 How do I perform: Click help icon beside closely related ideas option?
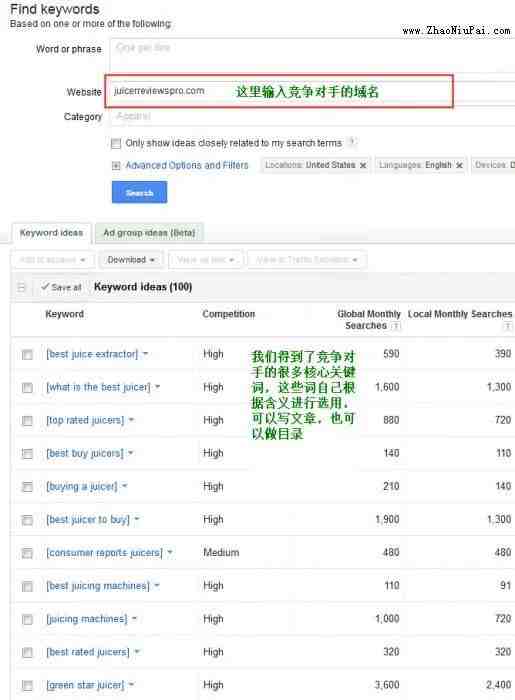click(x=352, y=142)
